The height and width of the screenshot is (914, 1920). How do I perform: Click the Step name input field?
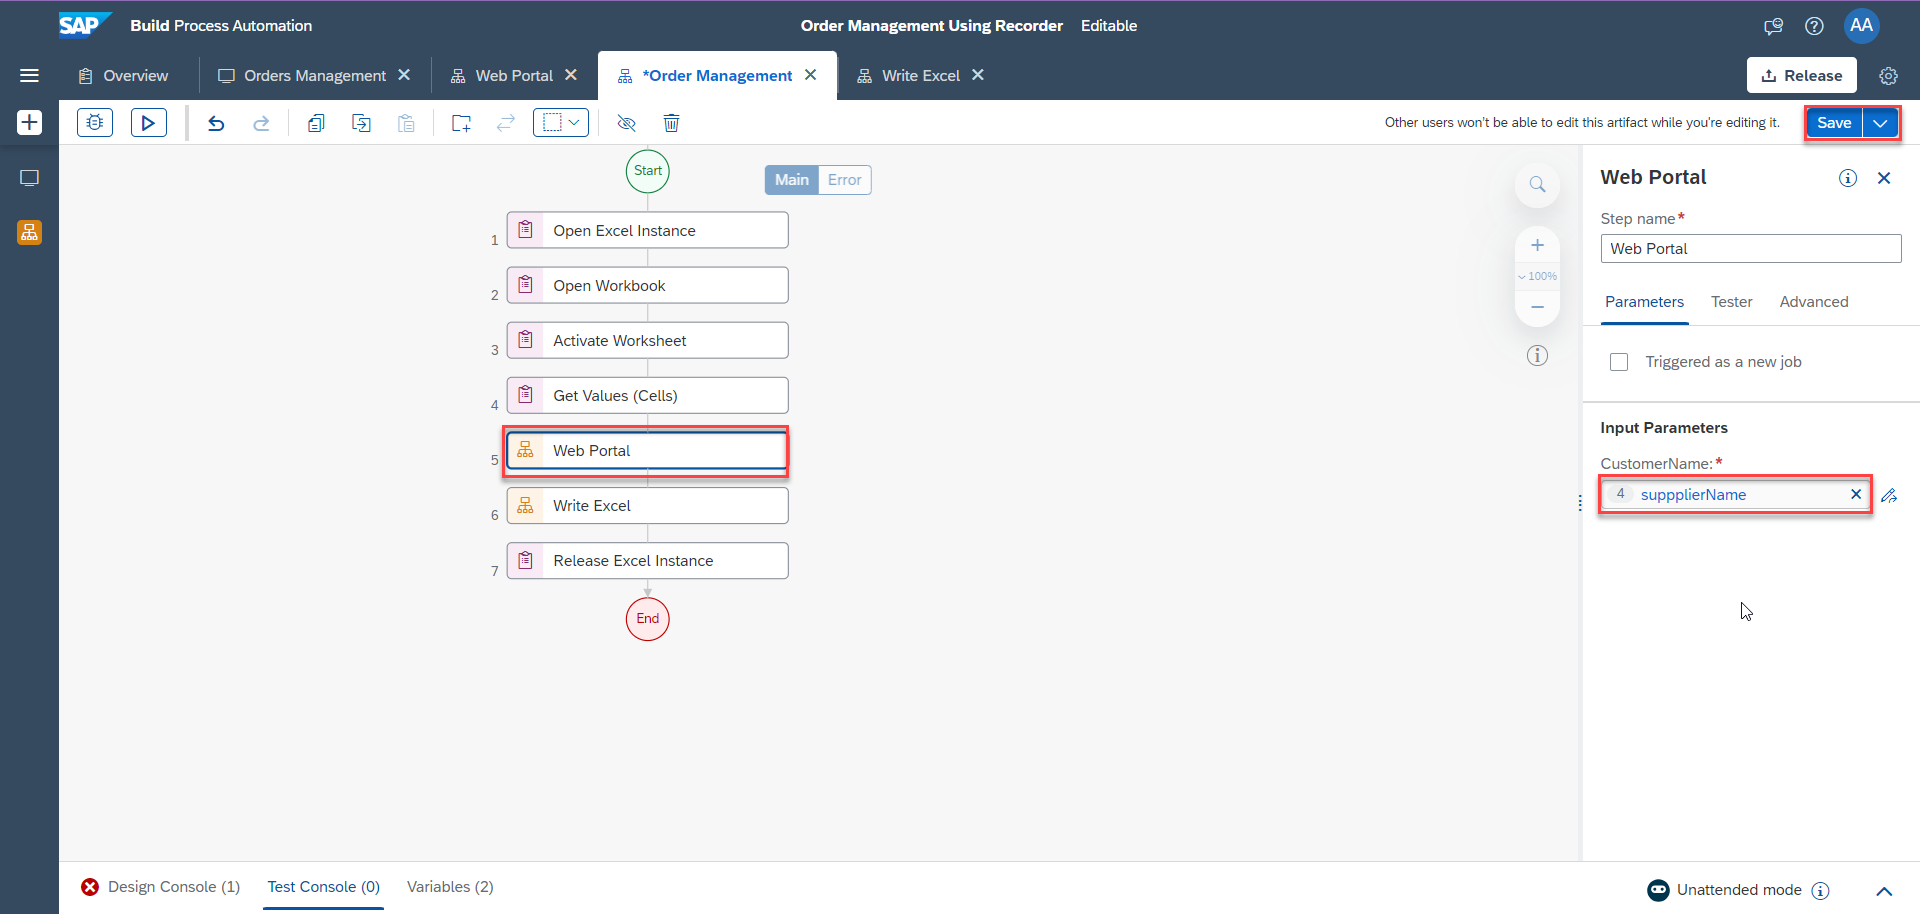1750,249
